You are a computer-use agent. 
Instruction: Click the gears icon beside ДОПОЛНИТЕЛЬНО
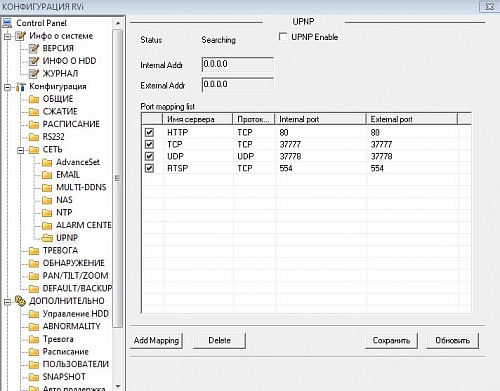[x=21, y=301]
